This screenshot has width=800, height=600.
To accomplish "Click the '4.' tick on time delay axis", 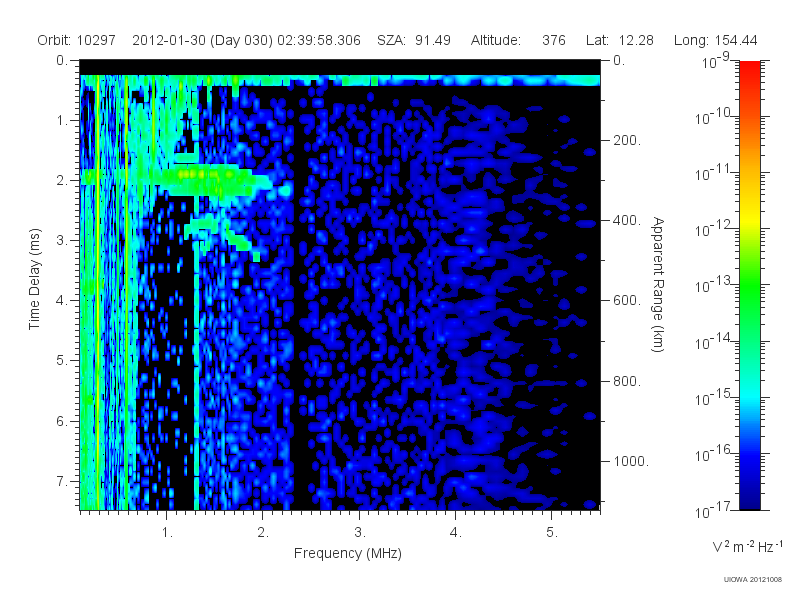I will 62,301.
